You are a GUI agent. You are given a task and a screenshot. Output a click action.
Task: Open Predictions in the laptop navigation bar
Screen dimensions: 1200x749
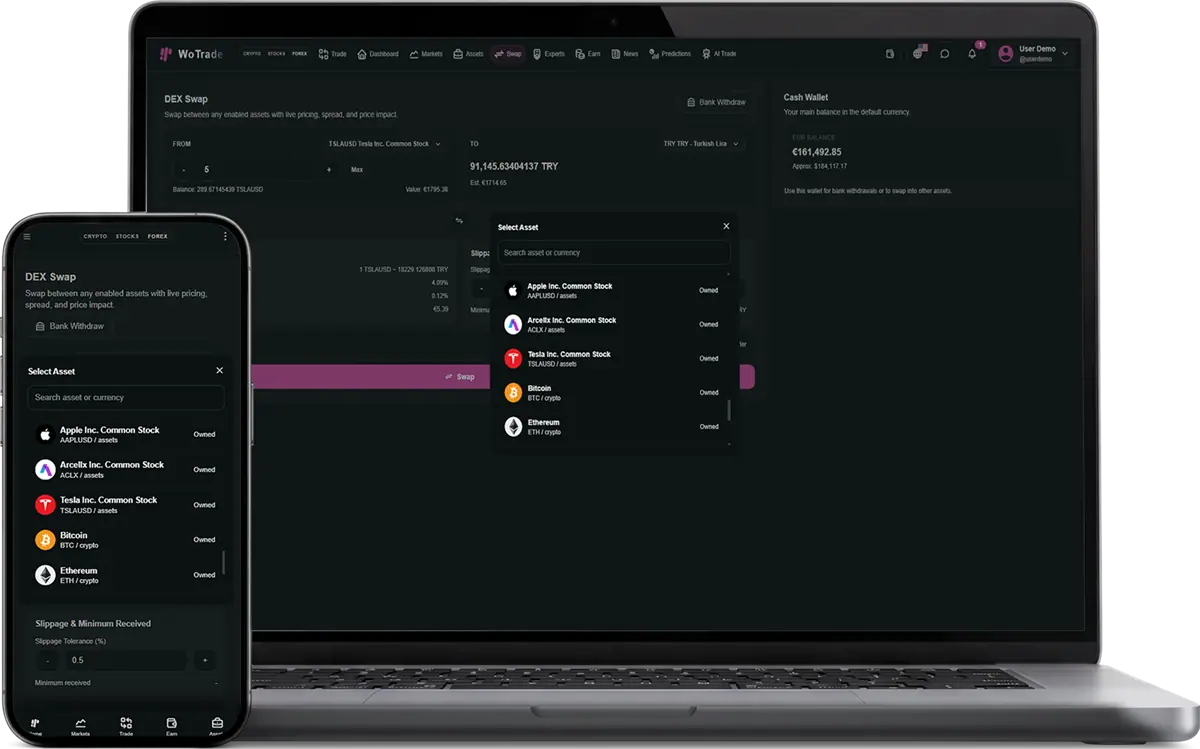(670, 54)
